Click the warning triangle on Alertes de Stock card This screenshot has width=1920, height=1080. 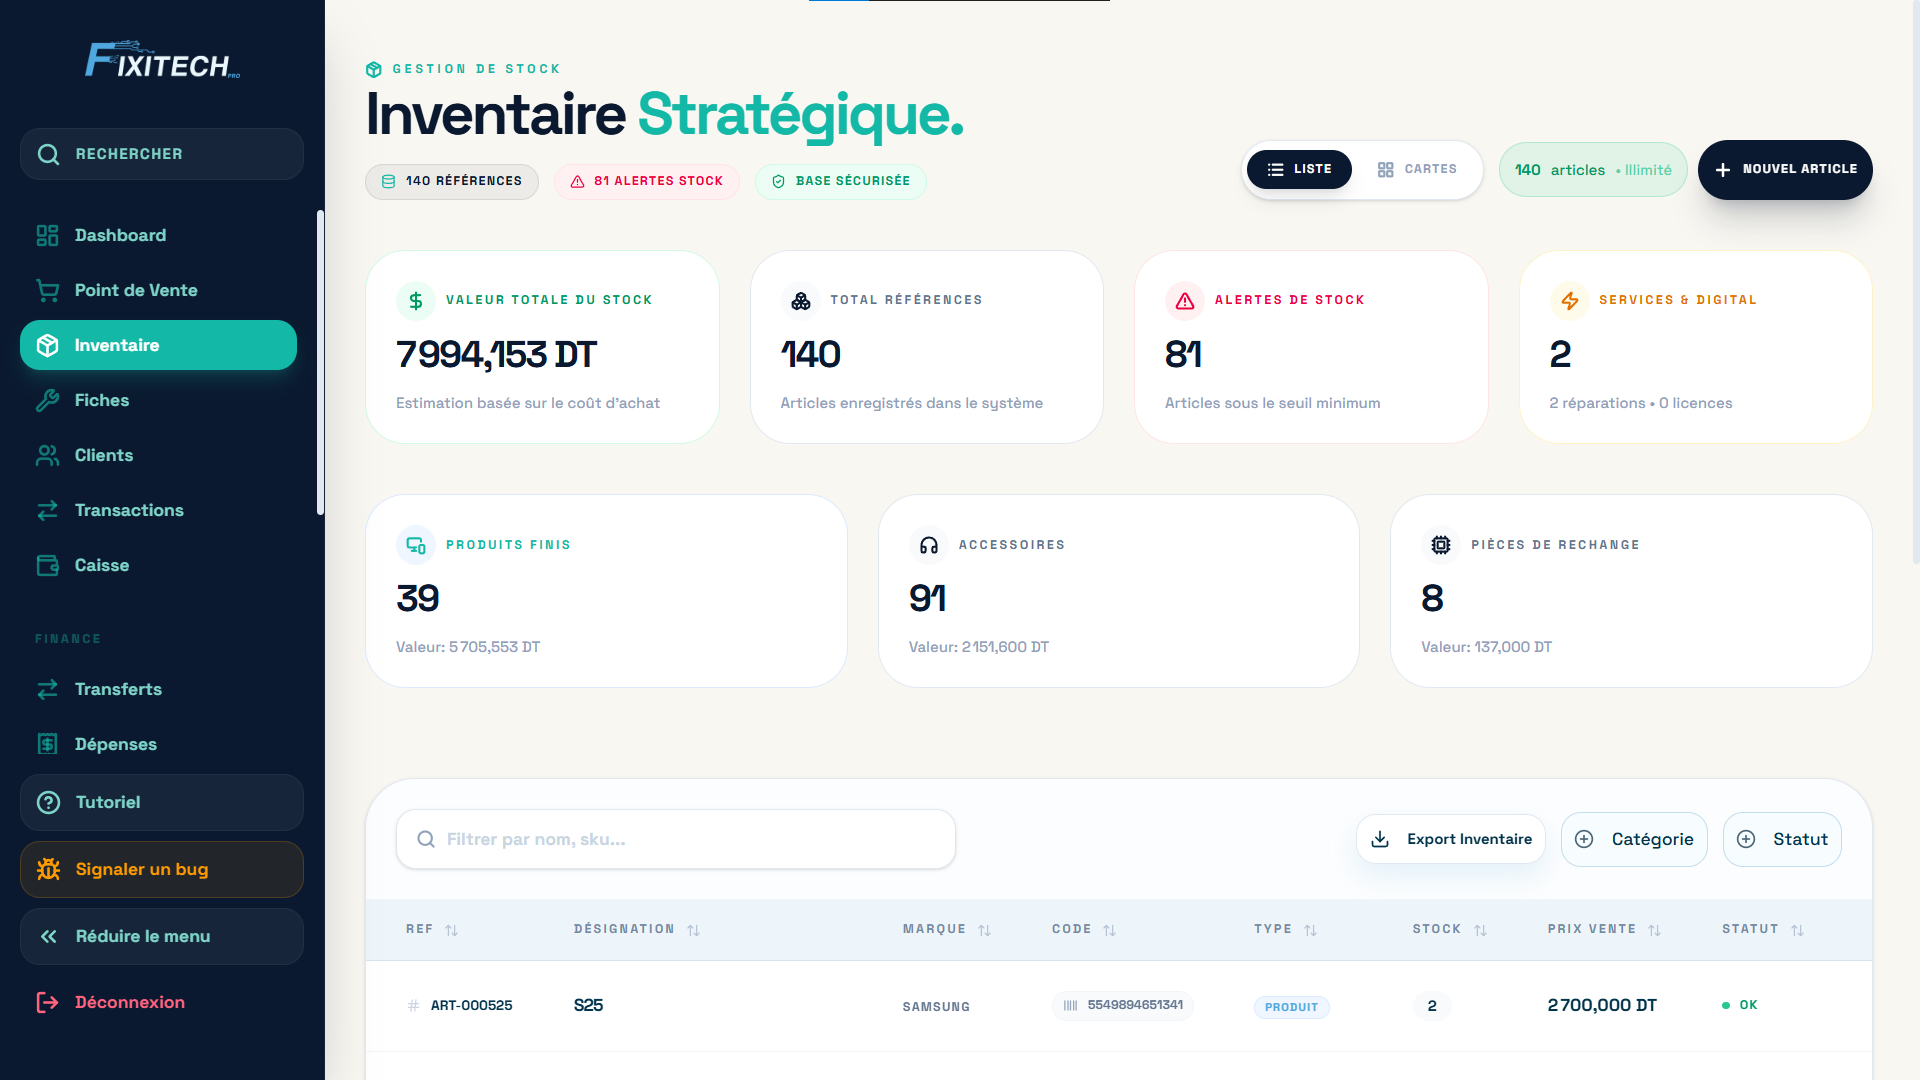tap(1185, 300)
